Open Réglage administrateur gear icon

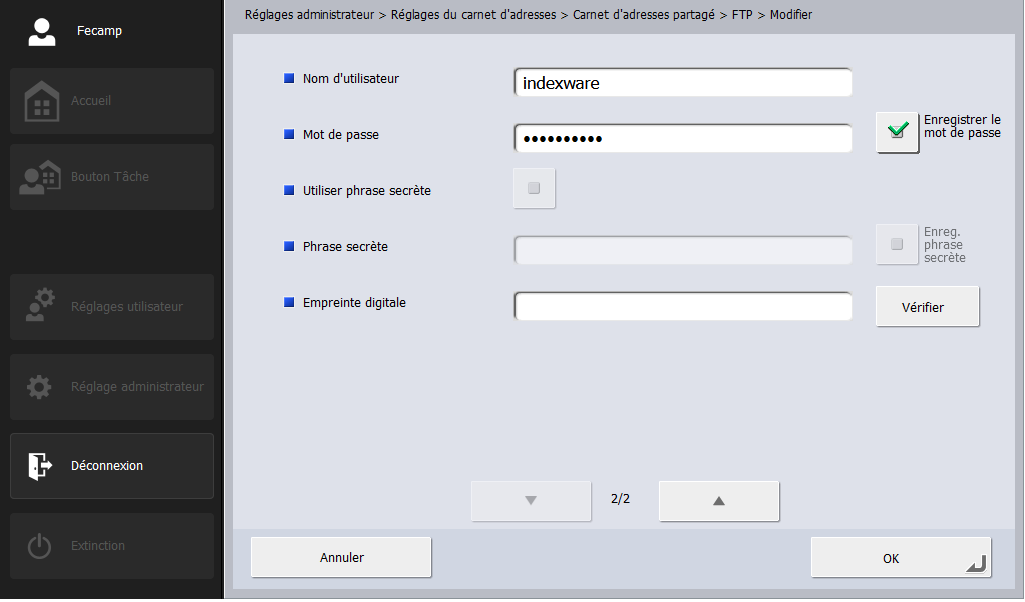(x=39, y=387)
